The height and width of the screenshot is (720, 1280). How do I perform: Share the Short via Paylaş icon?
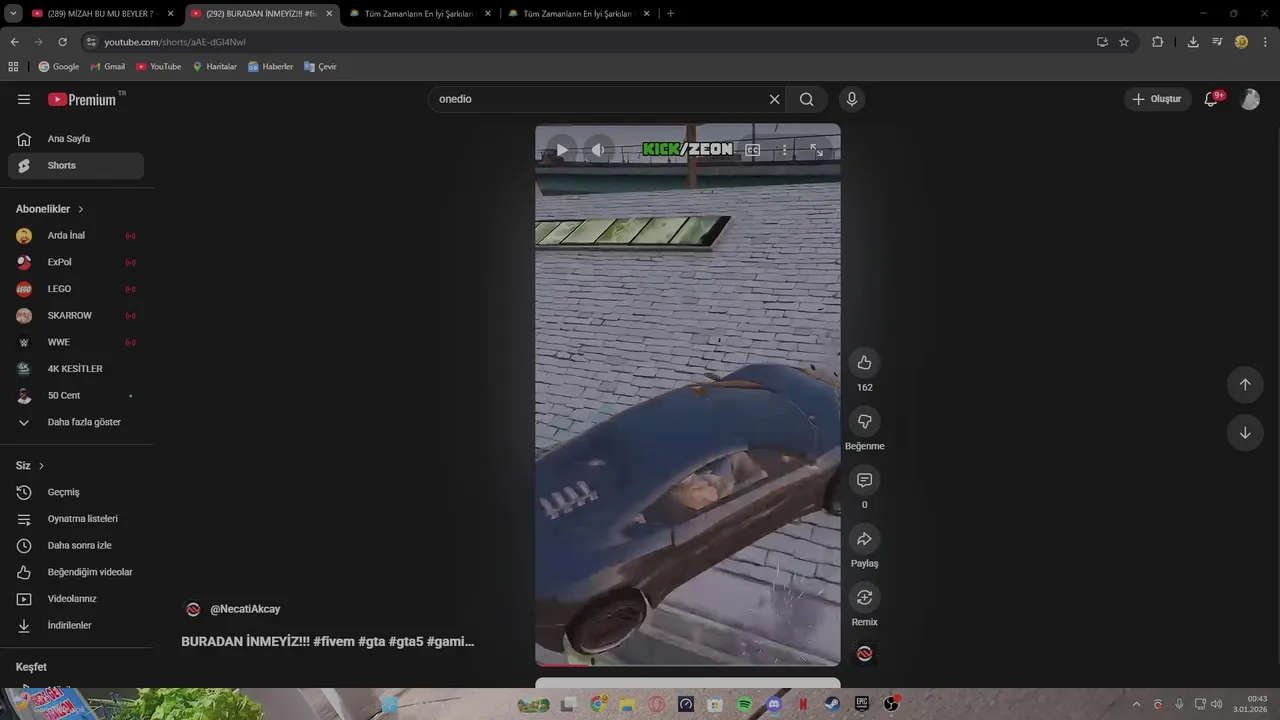[x=865, y=539]
